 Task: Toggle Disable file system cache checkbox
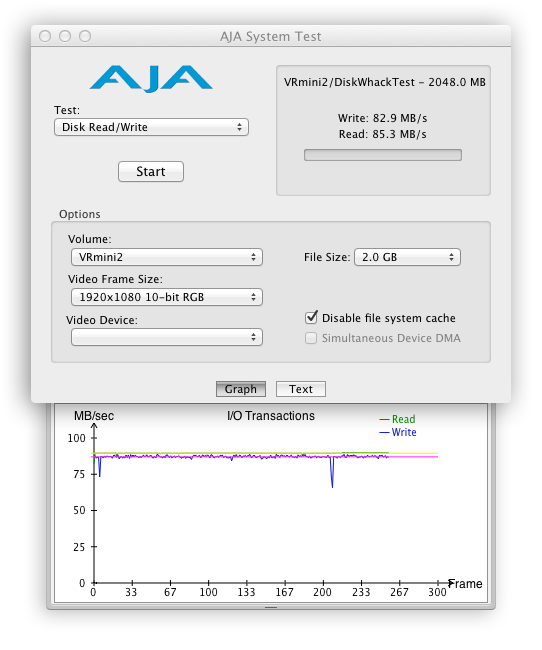click(311, 318)
